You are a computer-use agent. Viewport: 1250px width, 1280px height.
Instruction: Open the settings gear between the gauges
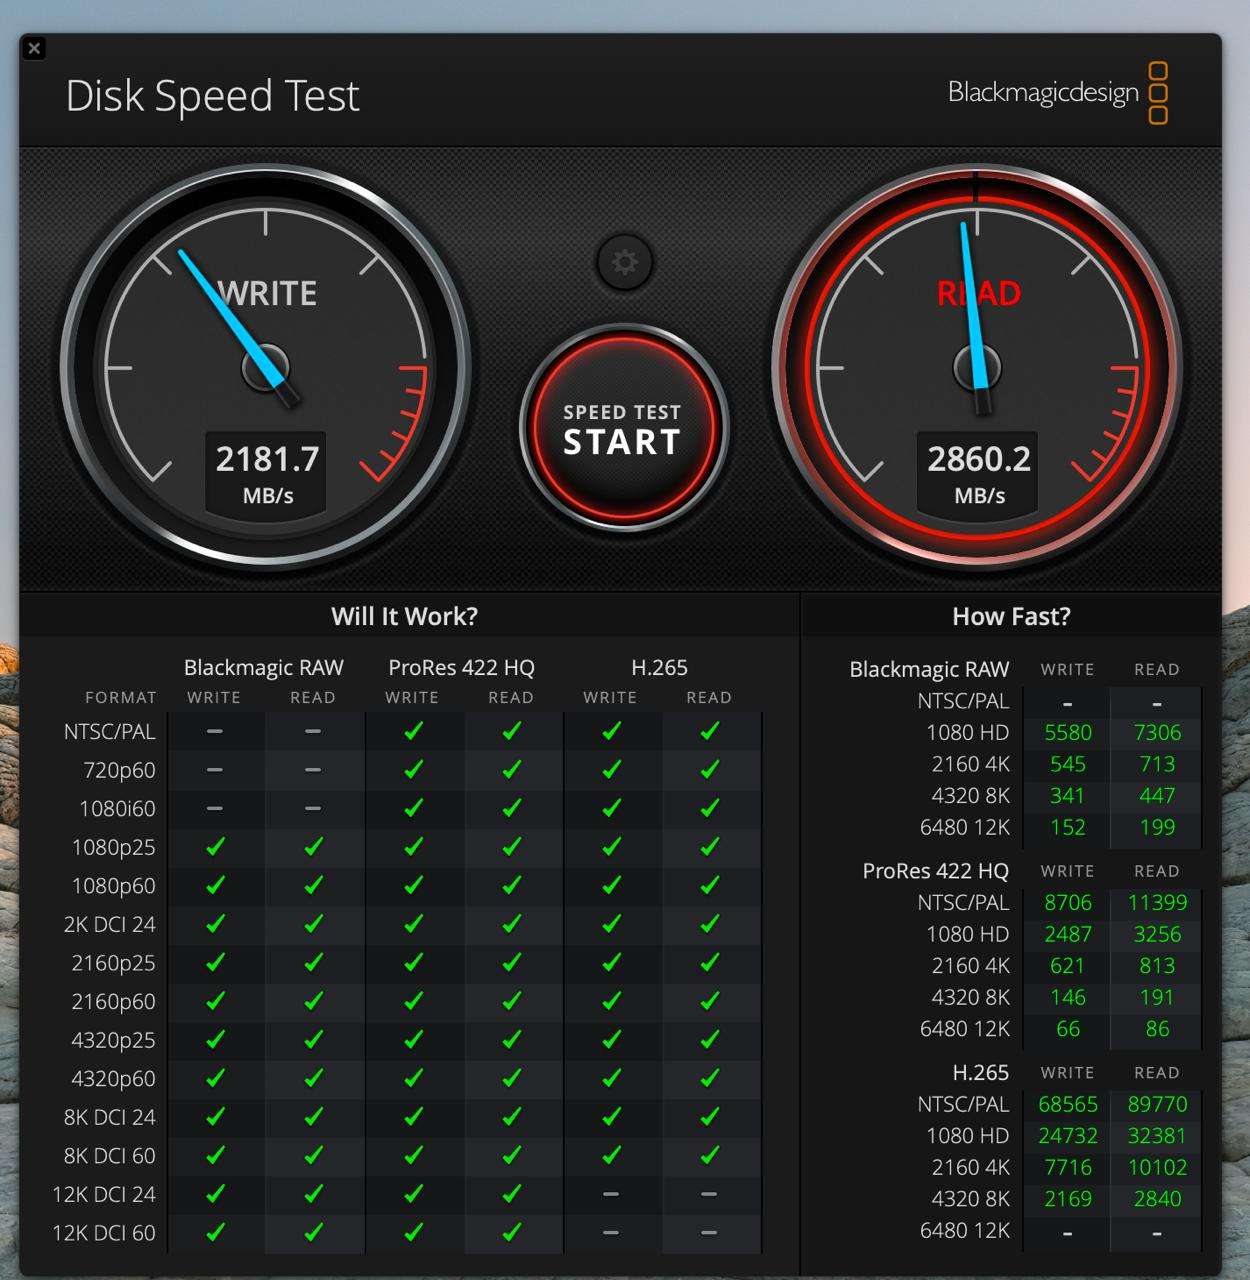click(624, 262)
